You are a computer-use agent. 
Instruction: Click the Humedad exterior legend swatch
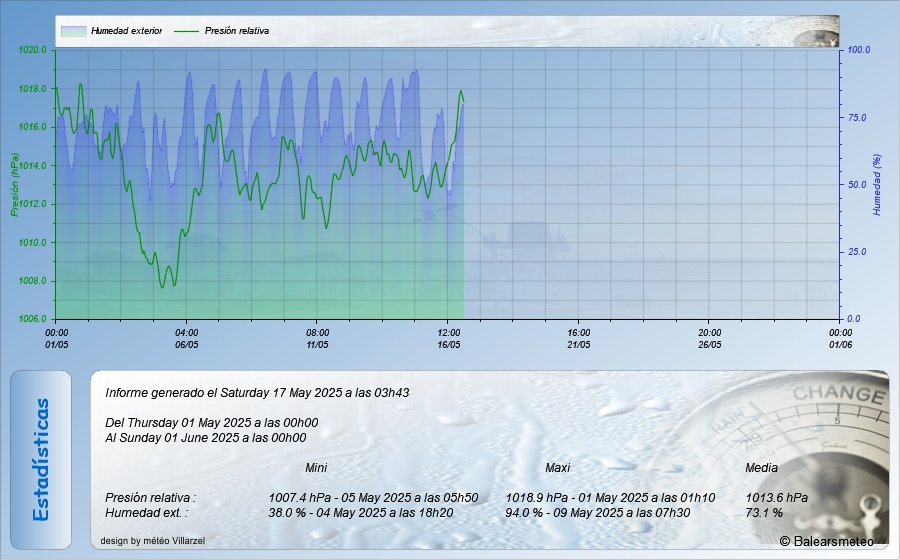pyautogui.click(x=73, y=31)
